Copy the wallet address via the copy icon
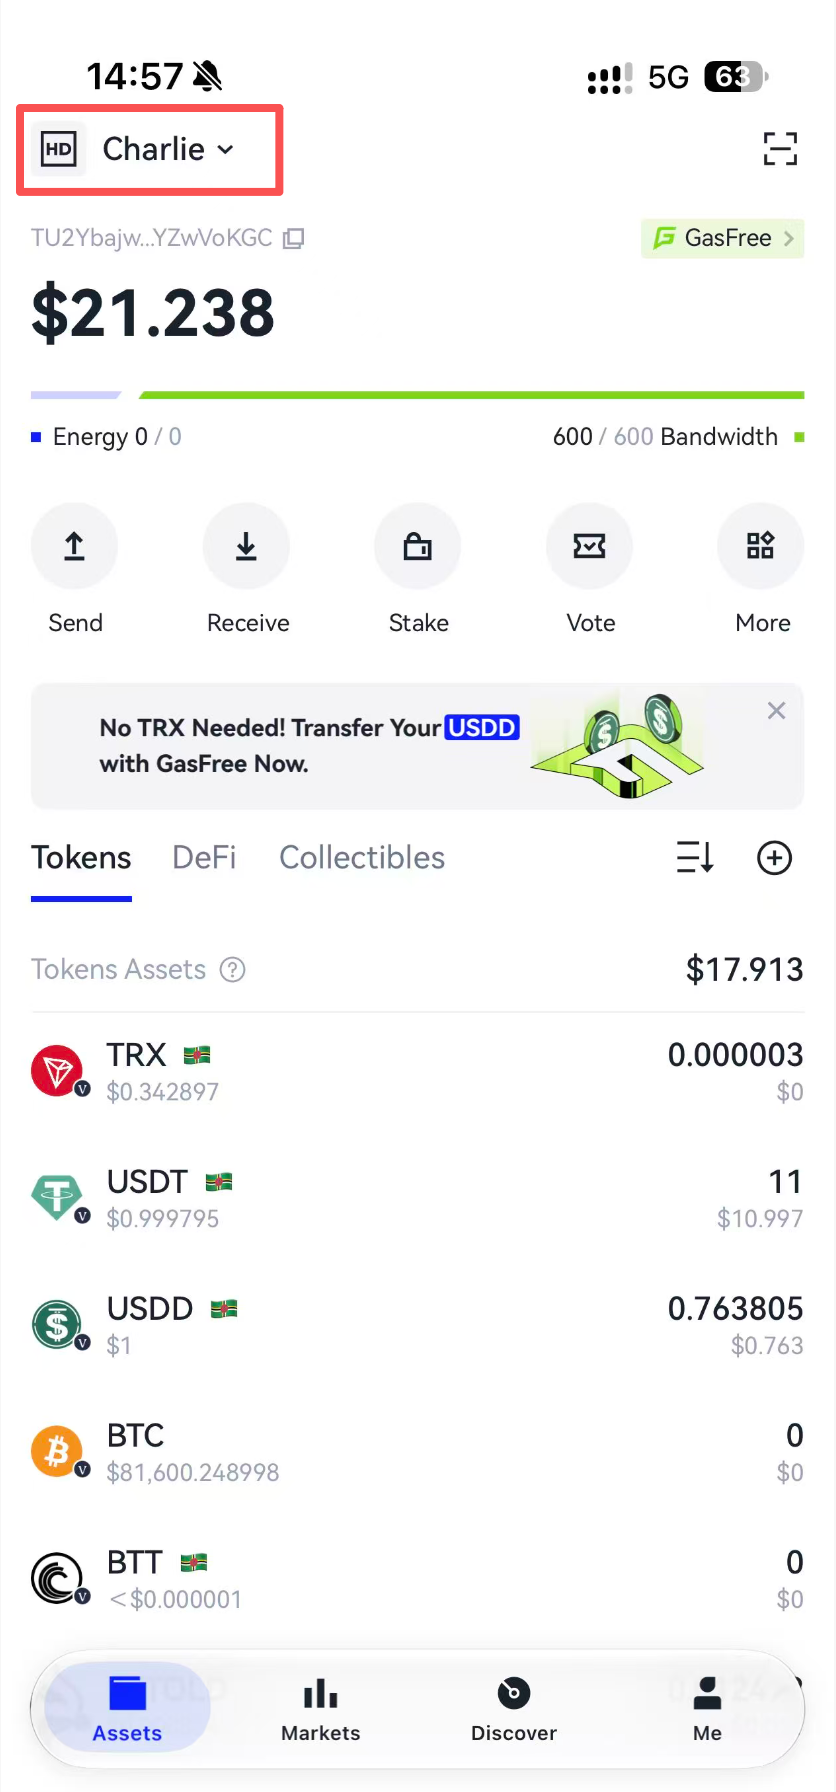This screenshot has height=1792, width=836. (293, 238)
